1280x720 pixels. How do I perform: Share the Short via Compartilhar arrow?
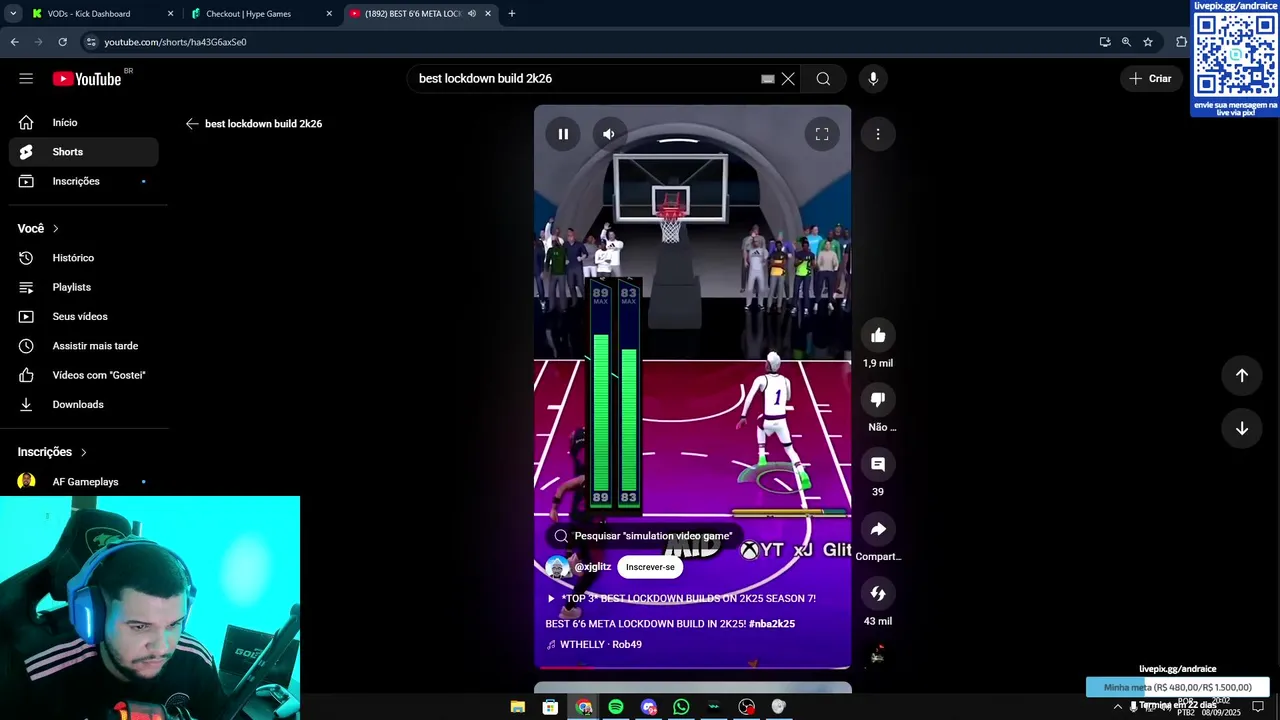coord(878,529)
